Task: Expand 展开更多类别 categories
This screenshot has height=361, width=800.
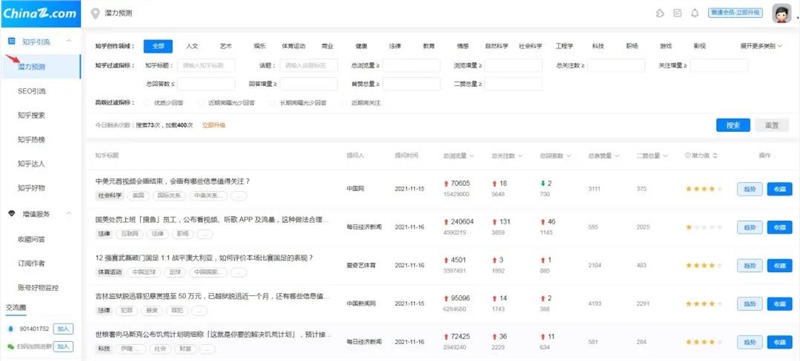Action: point(761,46)
